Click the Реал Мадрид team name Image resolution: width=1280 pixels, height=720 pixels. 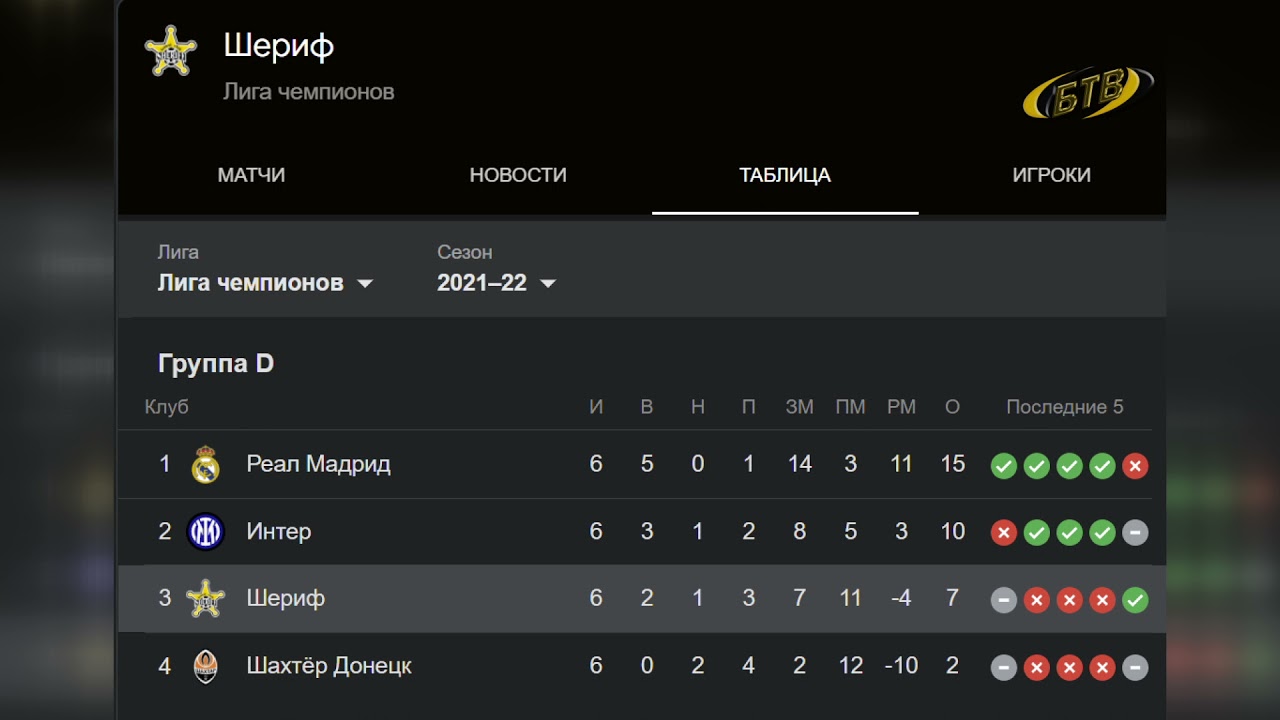pyautogui.click(x=318, y=464)
